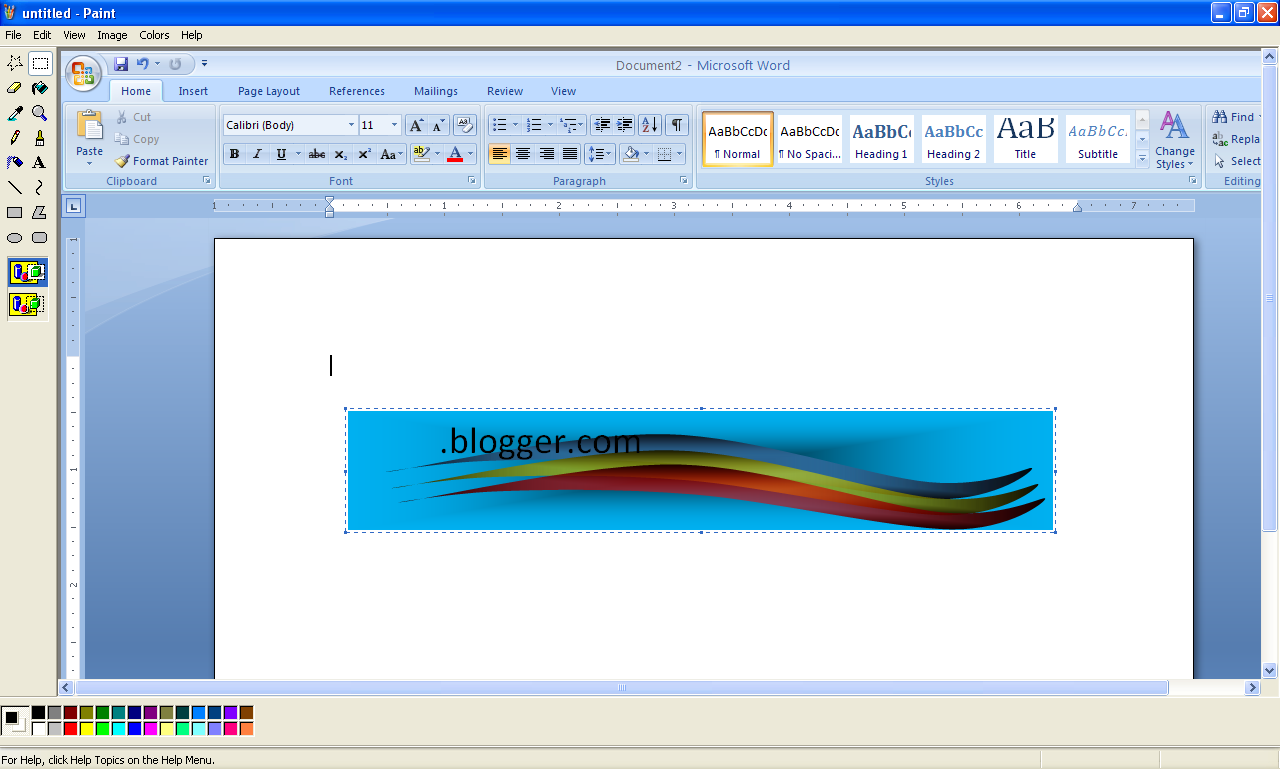1280x769 pixels.
Task: Click the Save icon in Word quick access toolbar
Action: [x=121, y=64]
